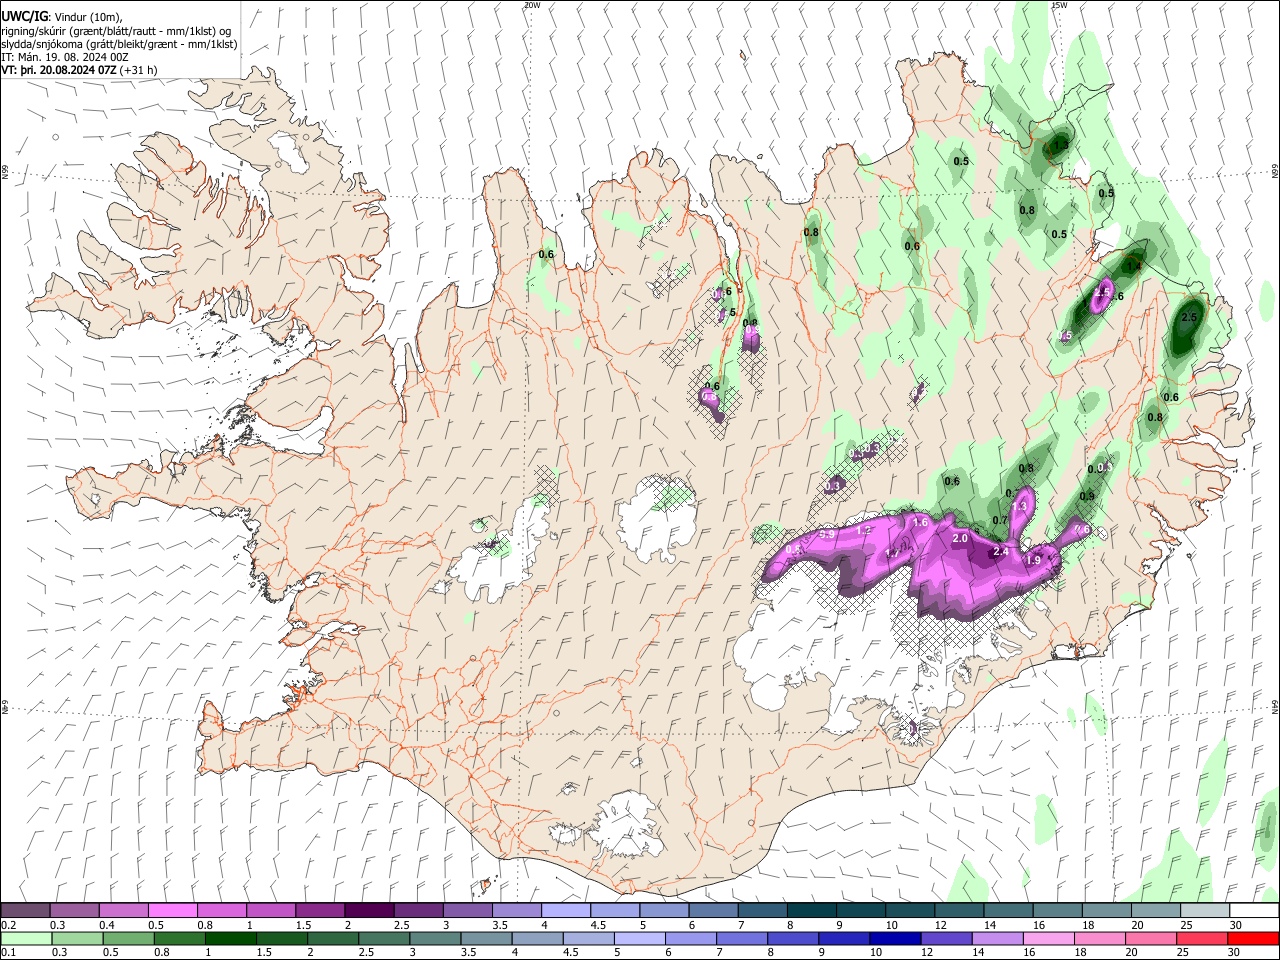Pick bottom-row light pink swatch between 16 and 18
The image size is (1280, 960).
click(x=1048, y=938)
